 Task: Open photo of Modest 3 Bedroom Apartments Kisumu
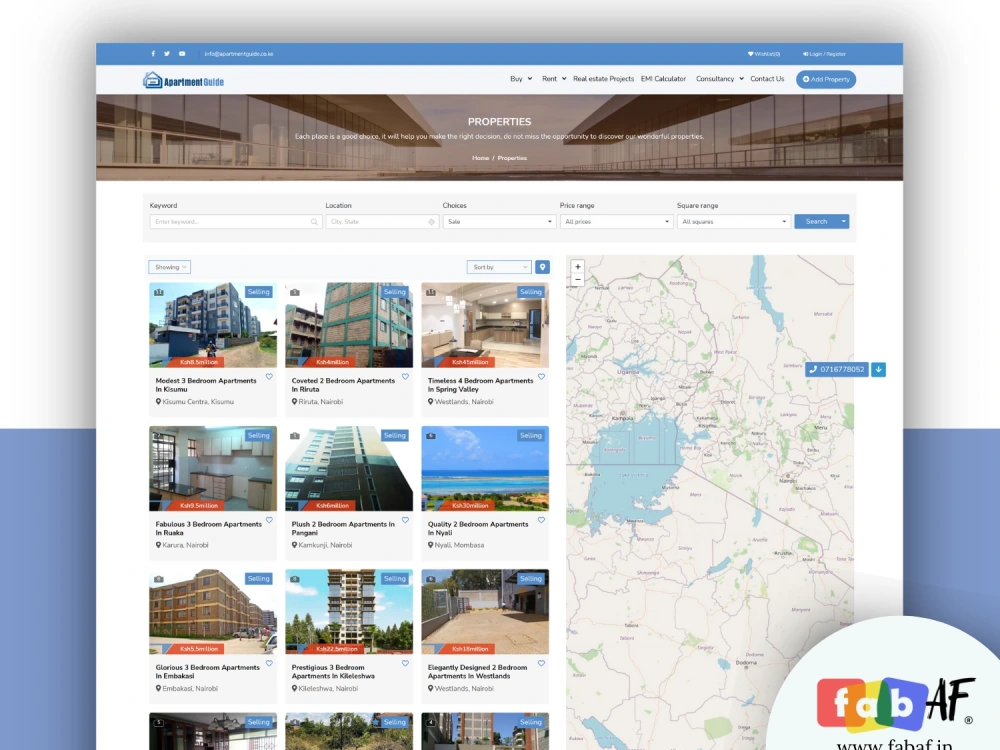click(213, 325)
